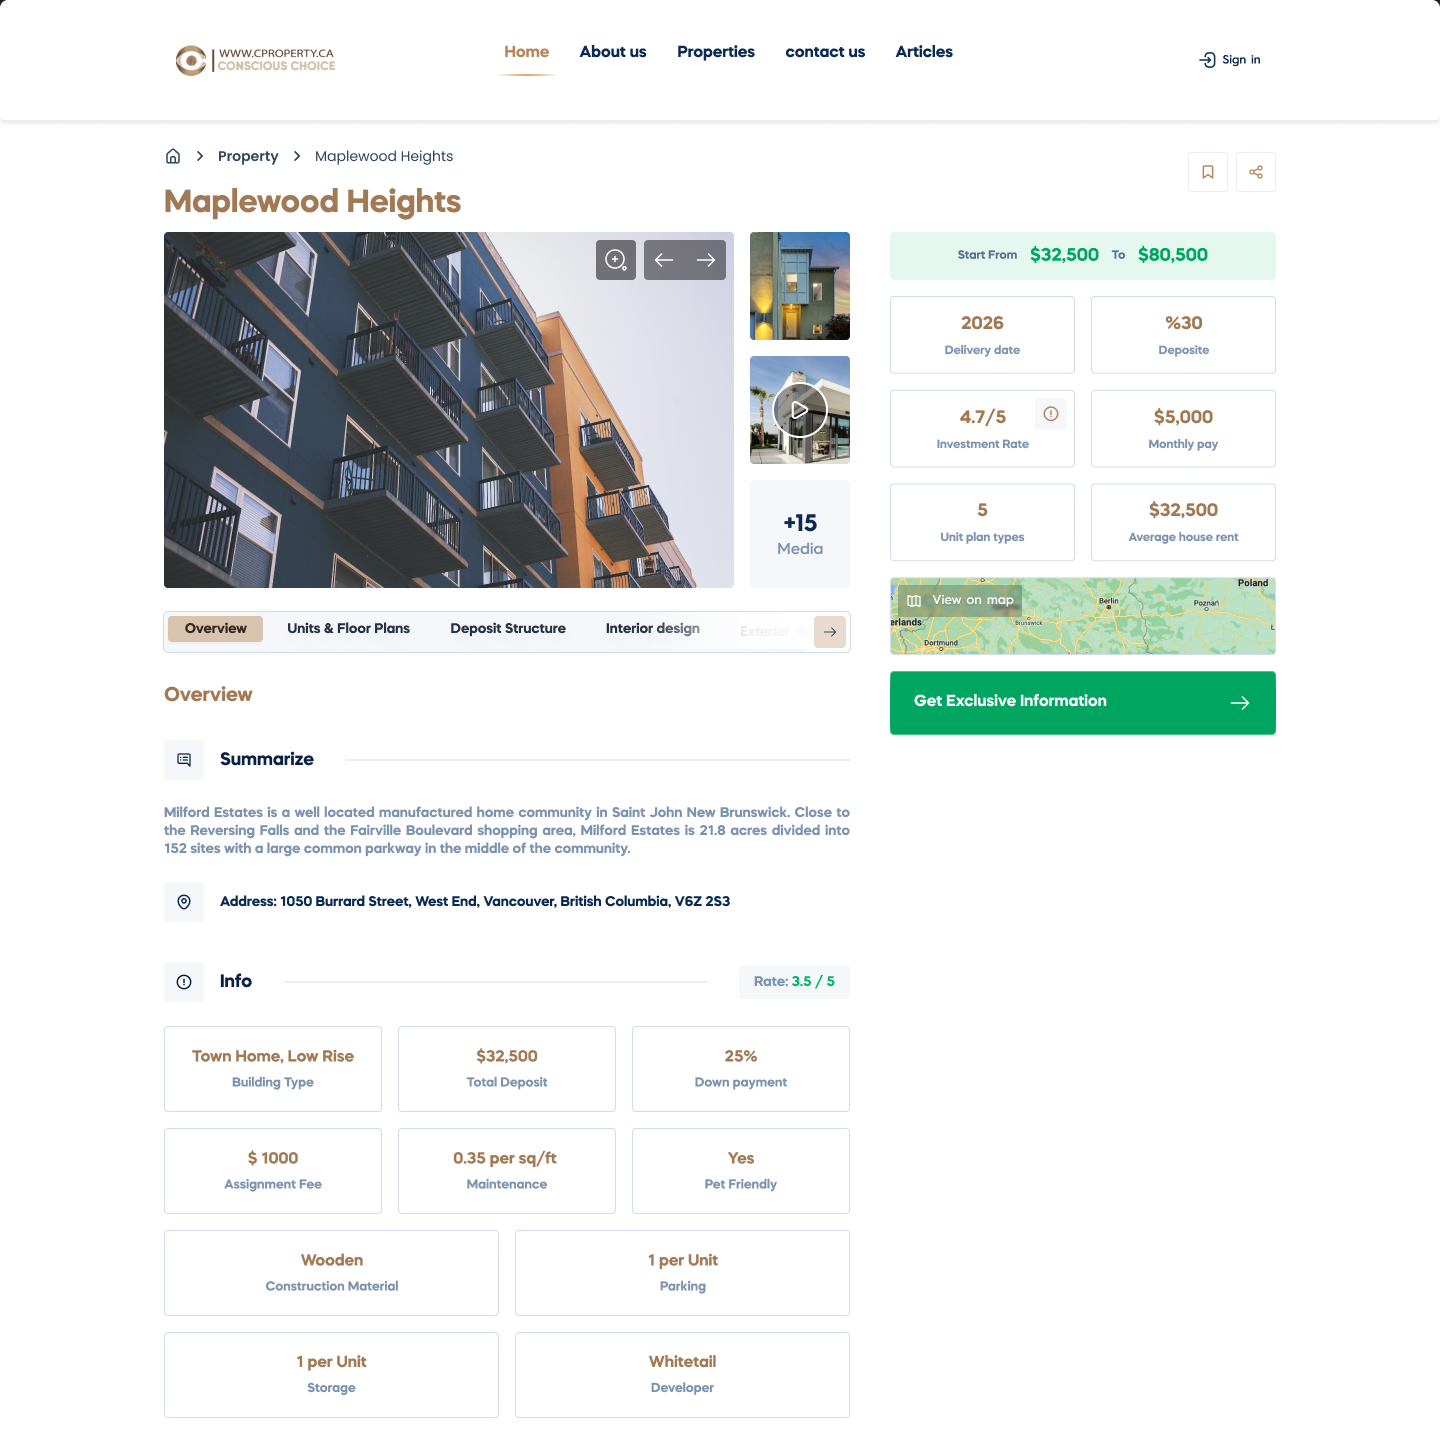
Task: Click Get Exclusive Information button
Action: click(x=1083, y=703)
